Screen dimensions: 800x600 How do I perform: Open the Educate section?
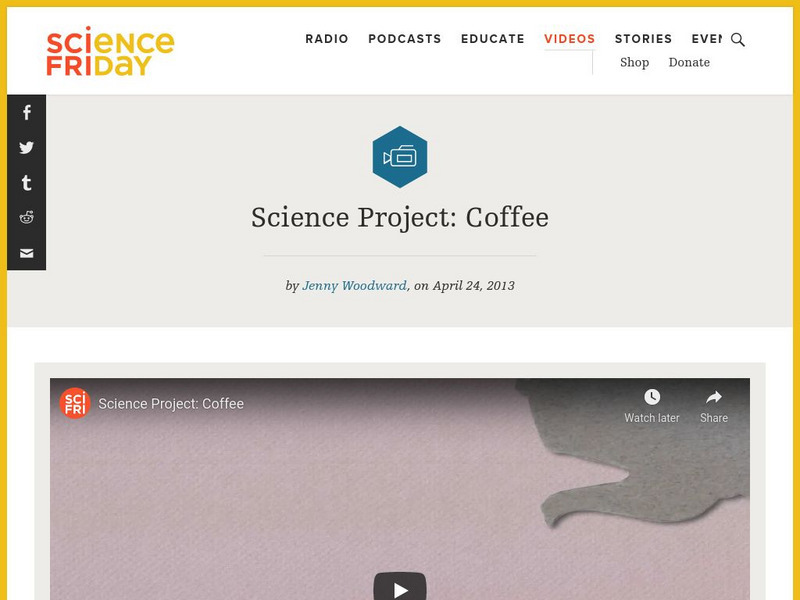[x=492, y=39]
